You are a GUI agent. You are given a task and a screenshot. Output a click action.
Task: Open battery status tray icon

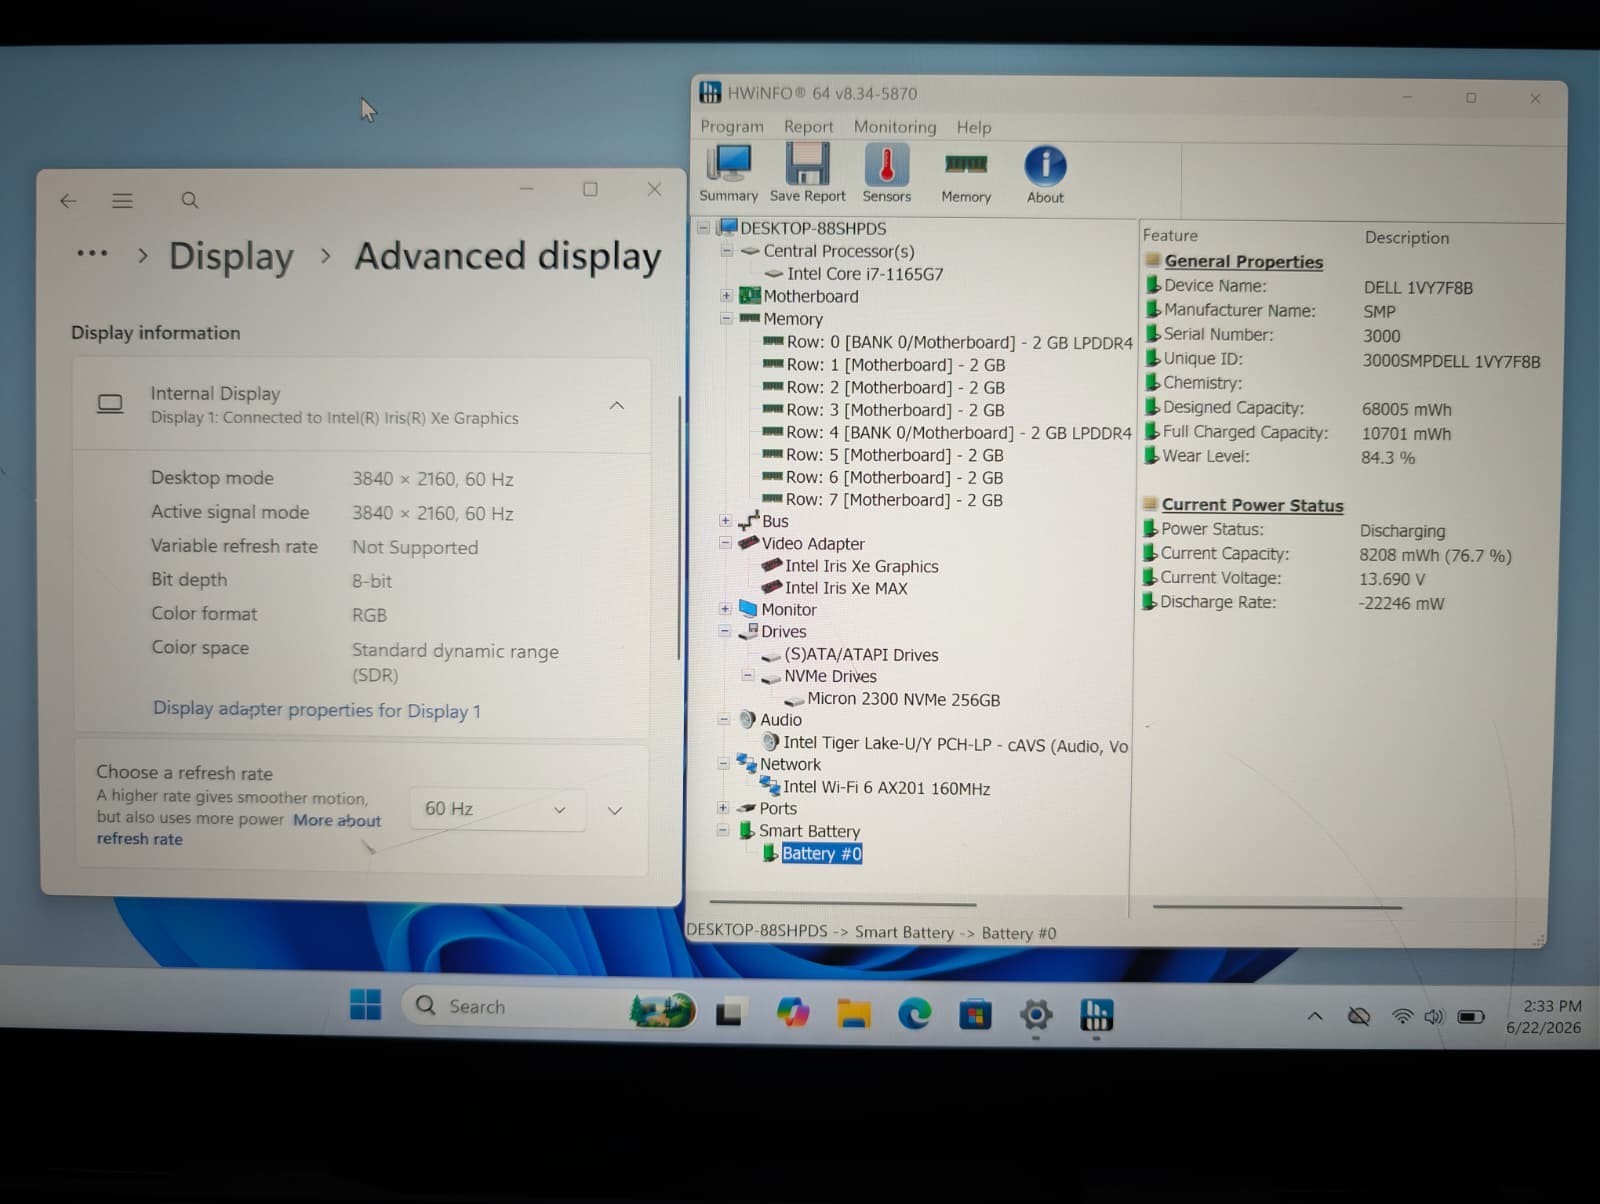click(x=1471, y=1017)
